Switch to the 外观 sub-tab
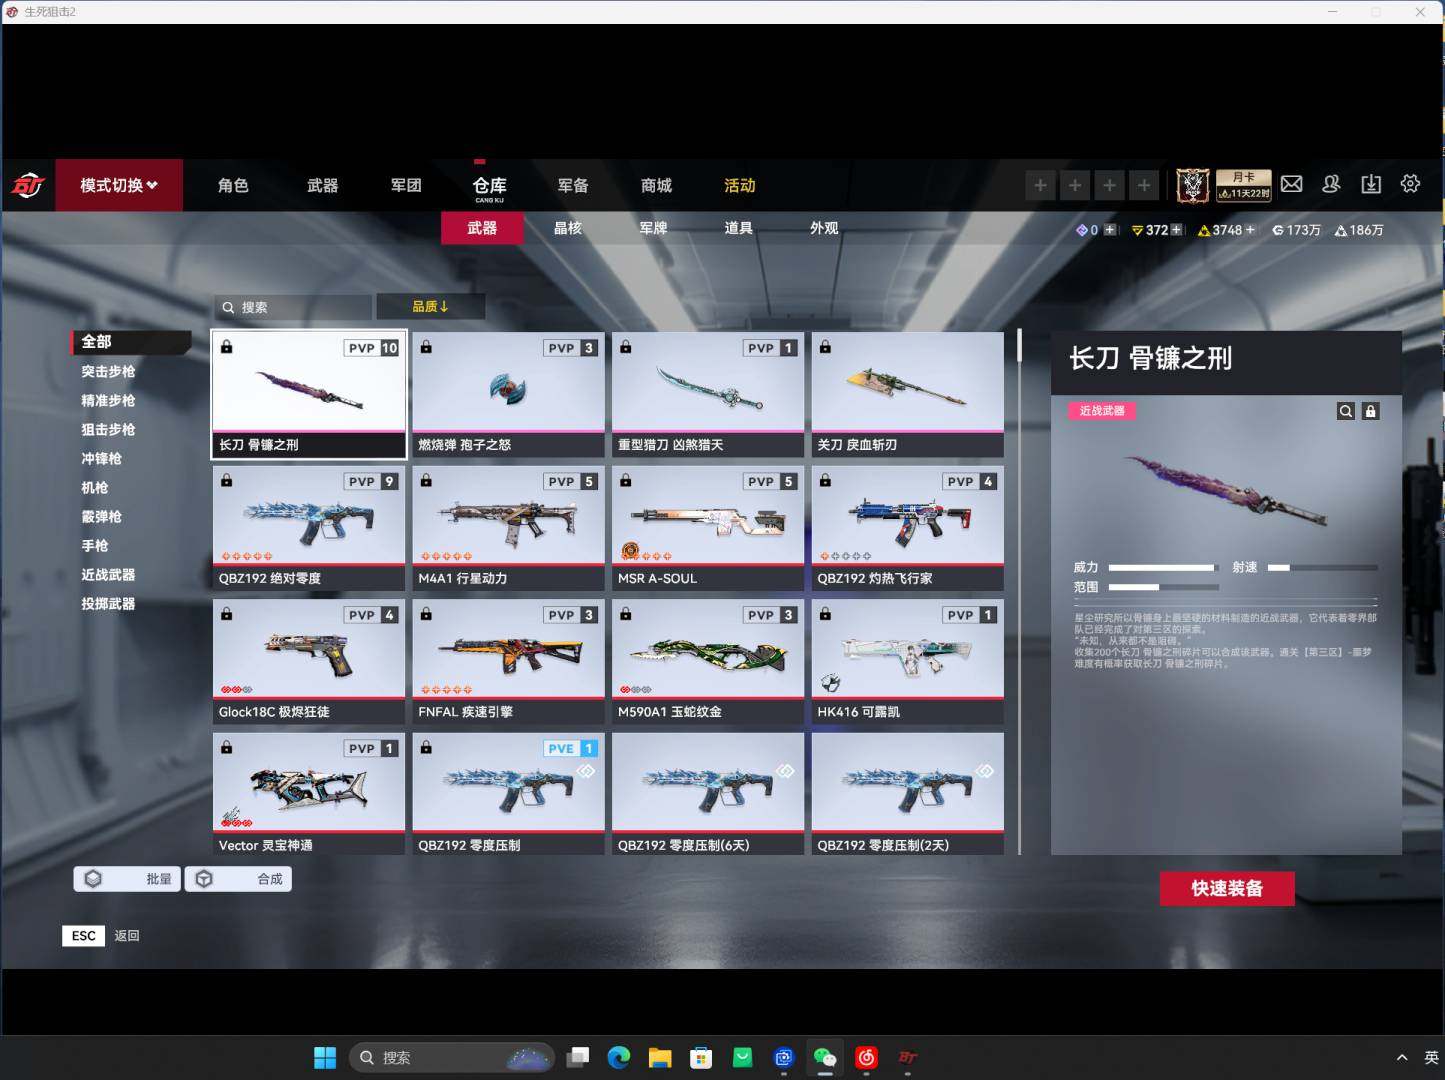1445x1080 pixels. (824, 228)
